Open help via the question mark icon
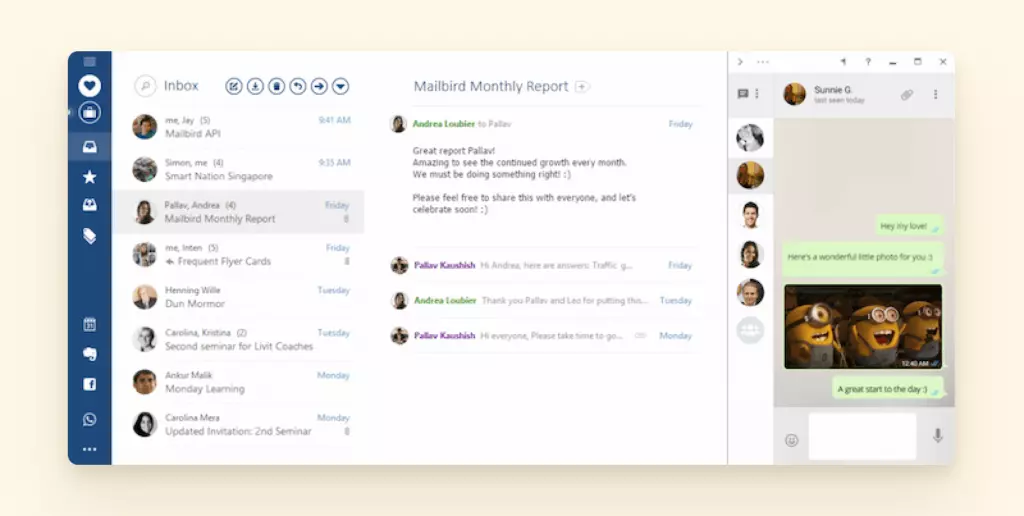 tap(868, 62)
